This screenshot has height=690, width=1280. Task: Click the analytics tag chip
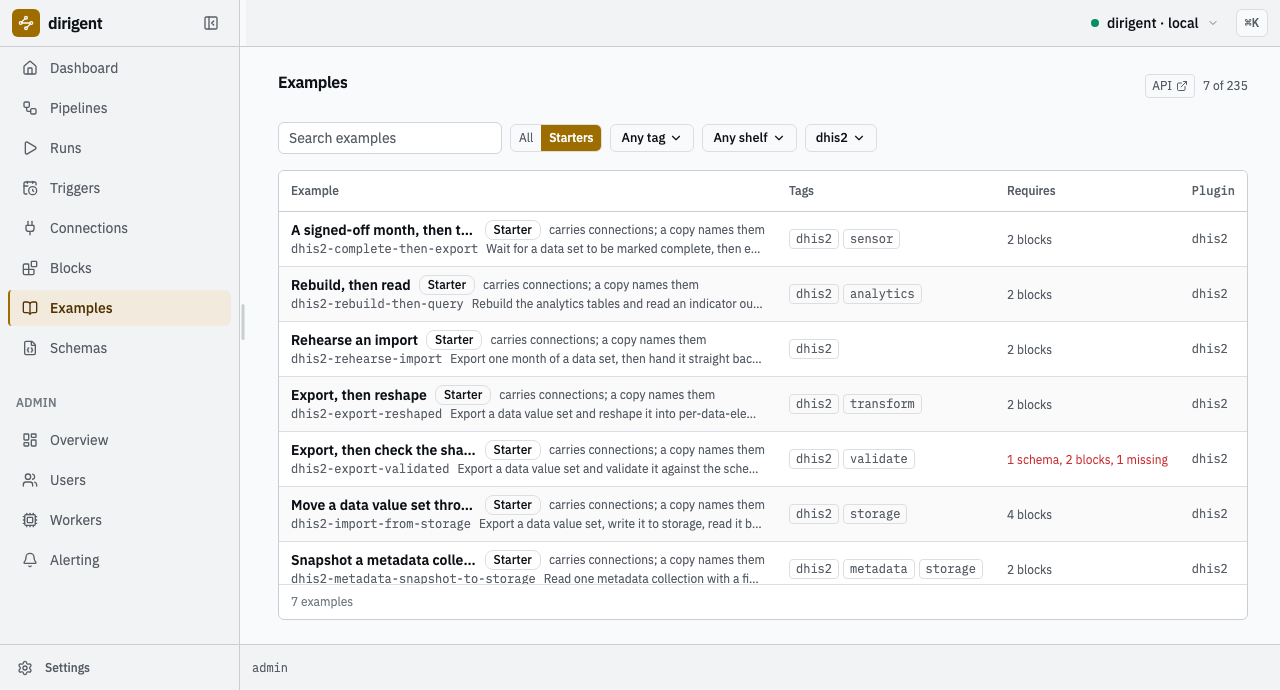[x=882, y=294]
